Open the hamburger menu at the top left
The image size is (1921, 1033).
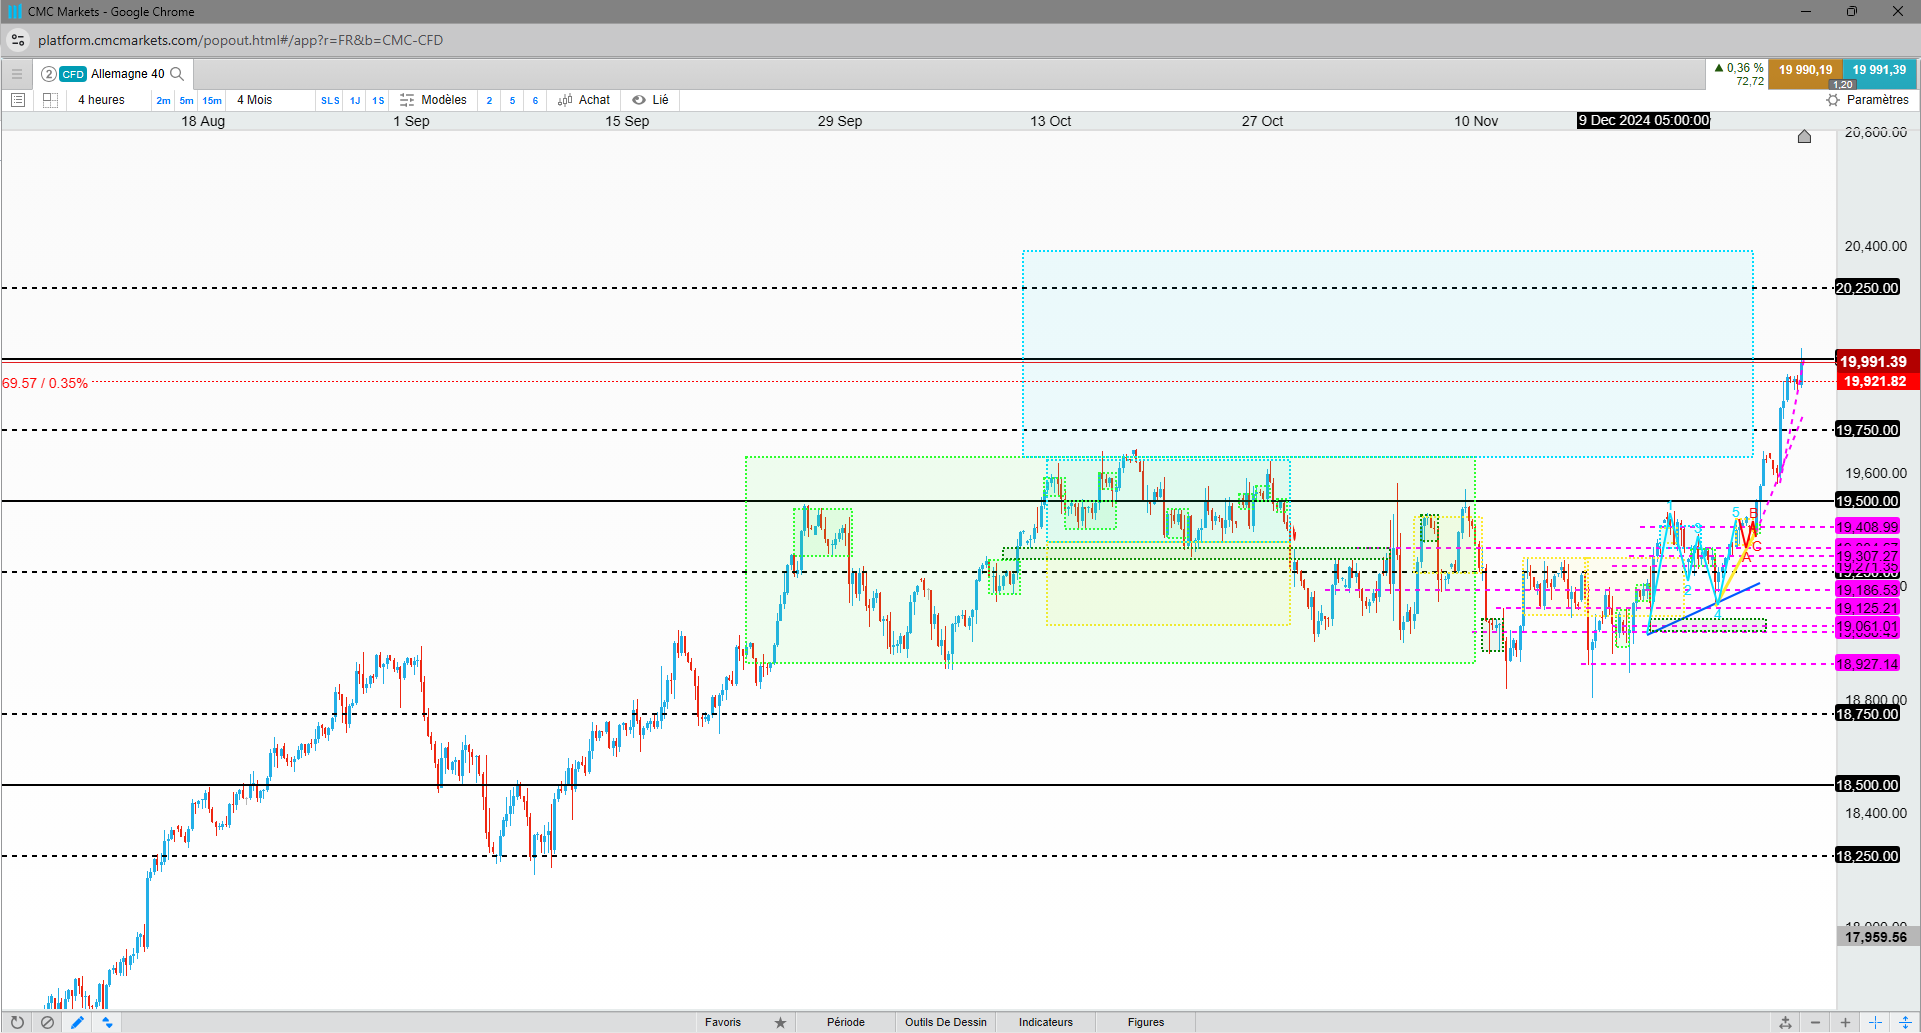point(17,74)
